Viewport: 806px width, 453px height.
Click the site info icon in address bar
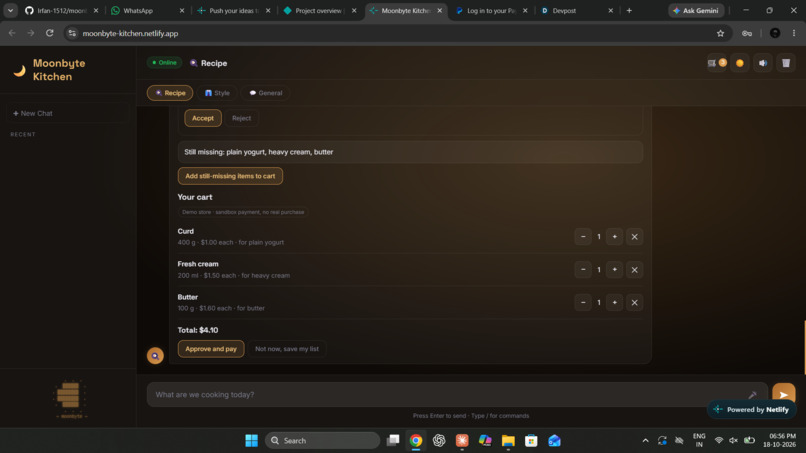pyautogui.click(x=72, y=33)
